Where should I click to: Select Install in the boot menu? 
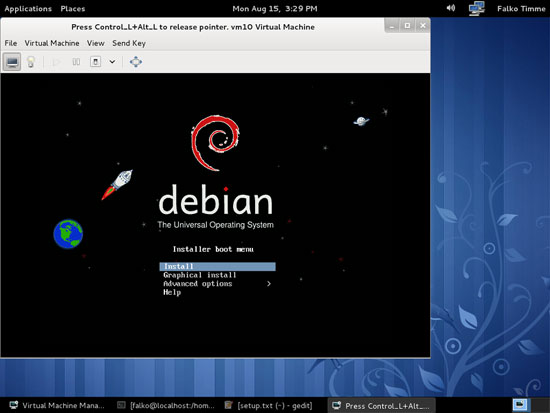click(217, 267)
